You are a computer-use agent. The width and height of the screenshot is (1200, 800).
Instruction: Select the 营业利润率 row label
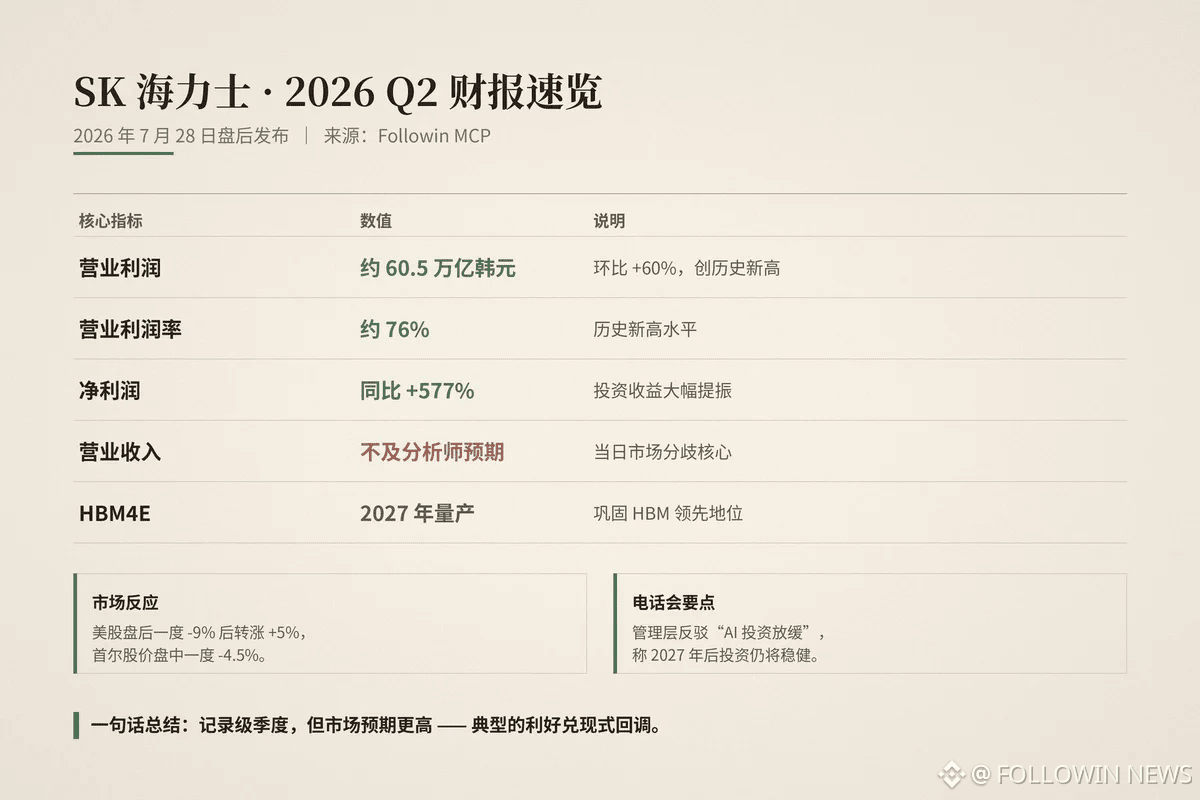tap(130, 329)
